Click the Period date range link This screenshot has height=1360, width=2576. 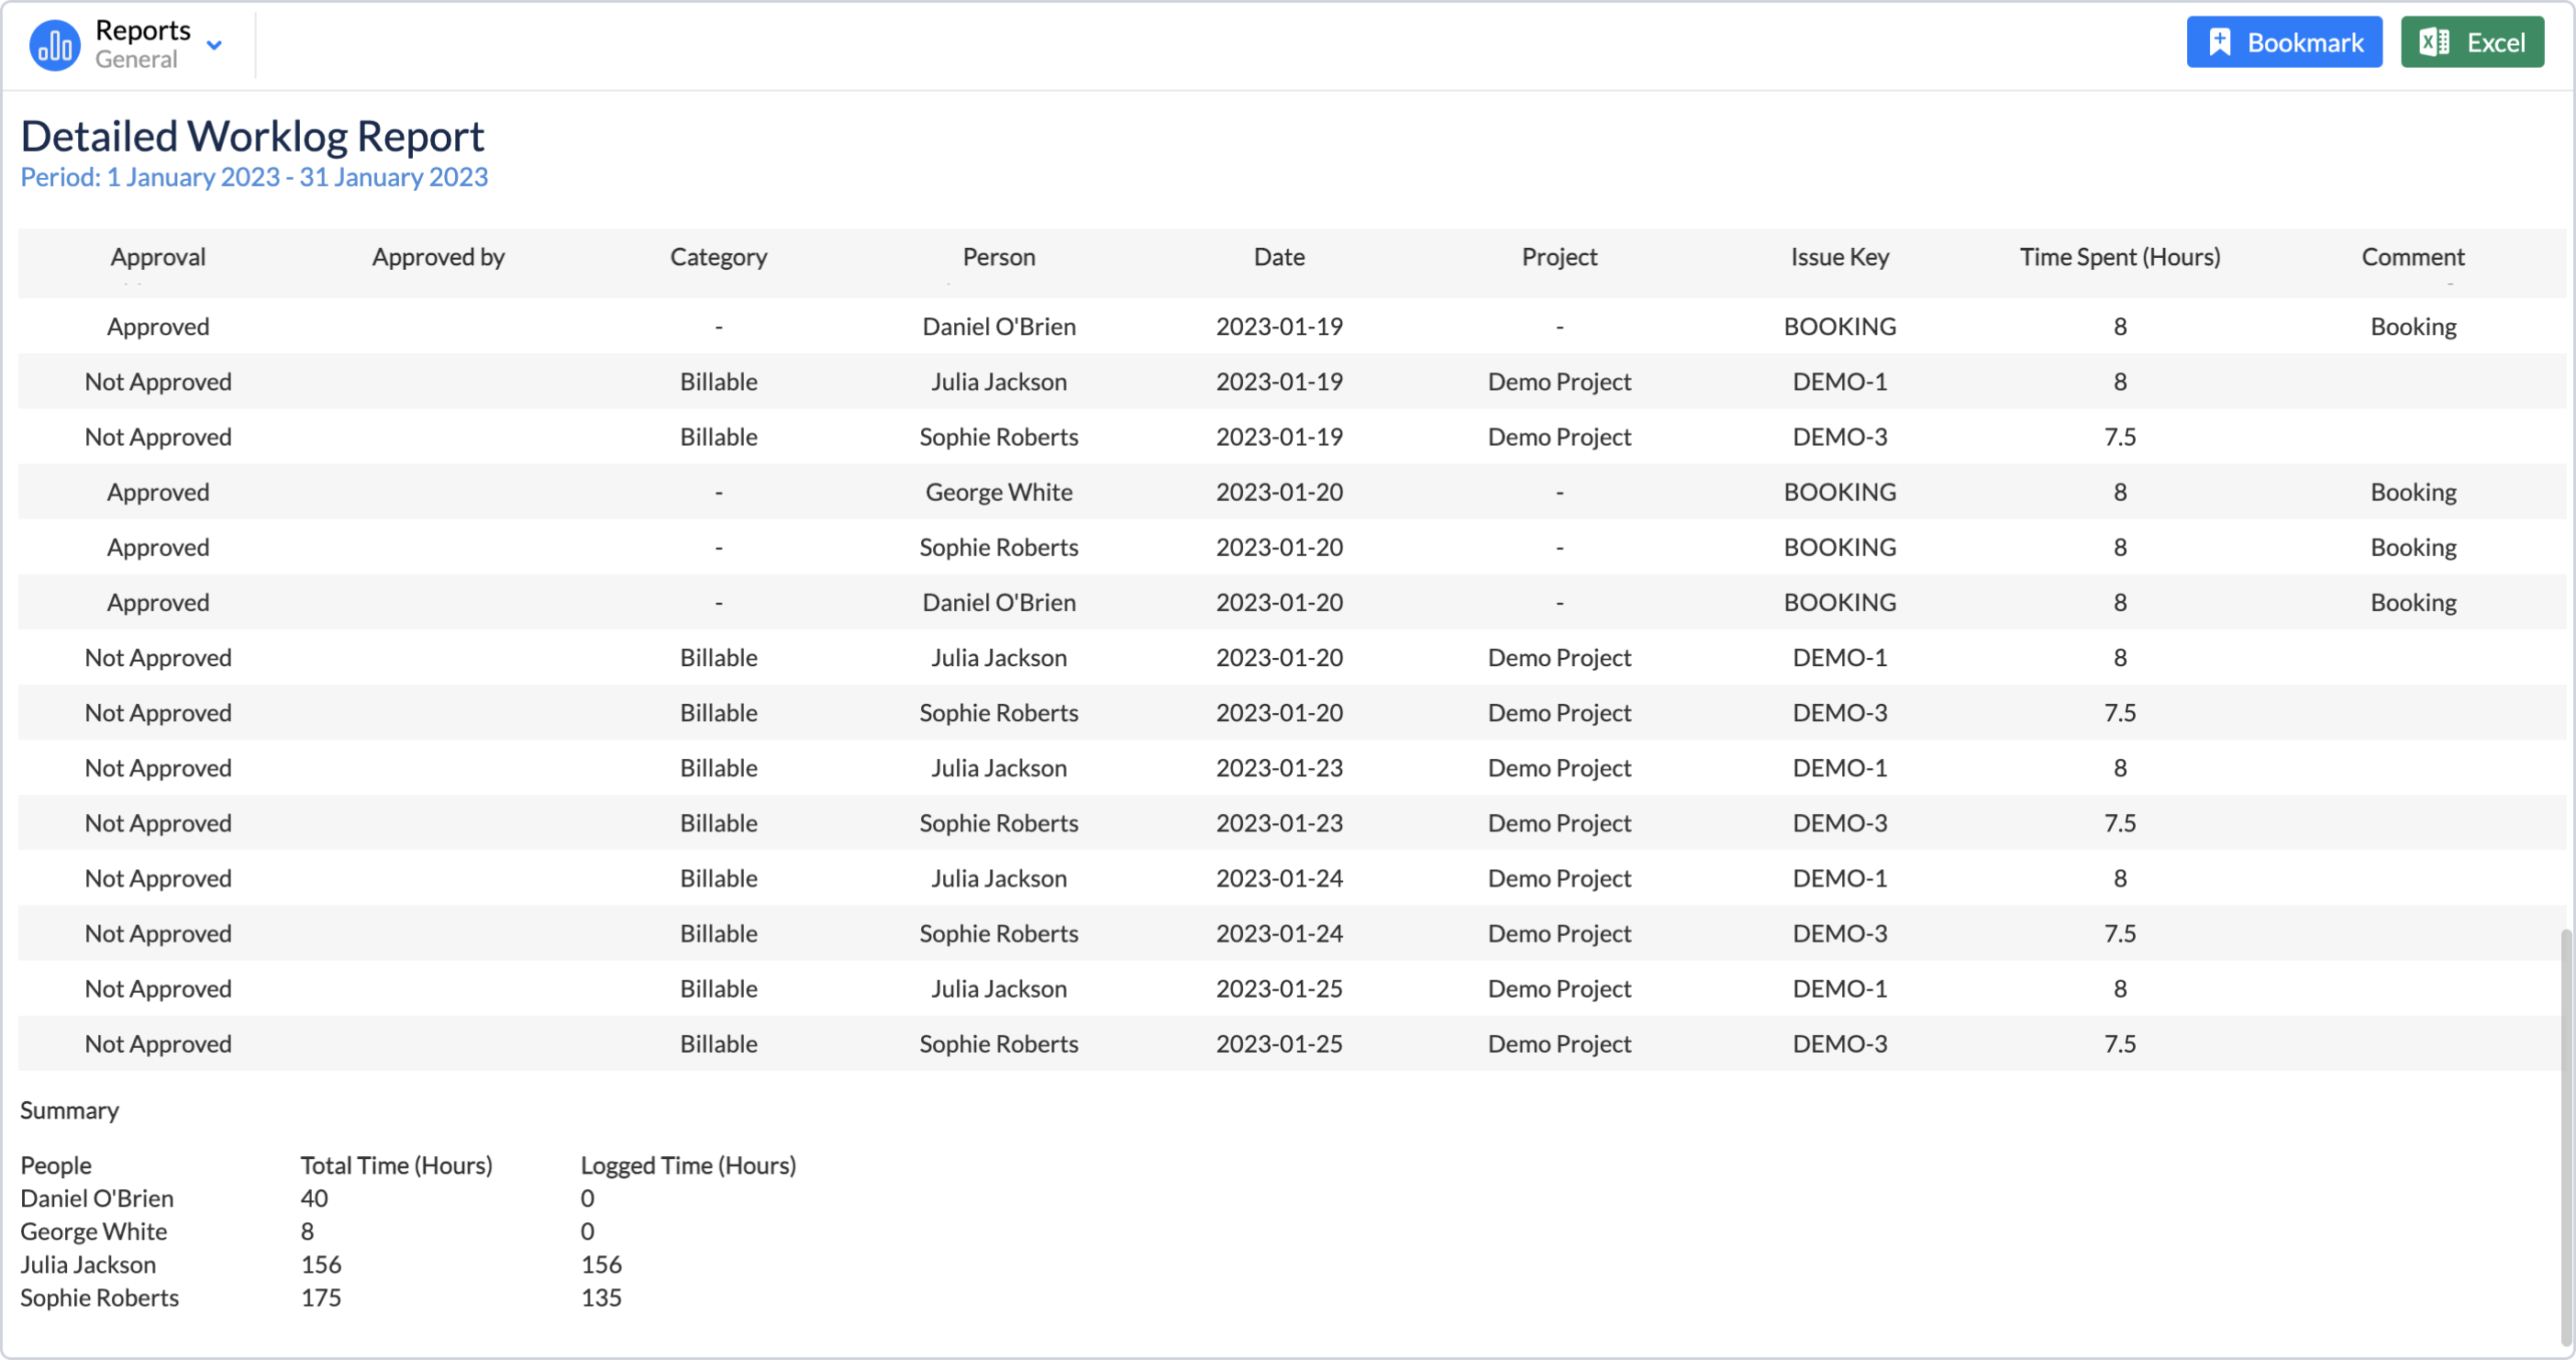click(x=253, y=177)
